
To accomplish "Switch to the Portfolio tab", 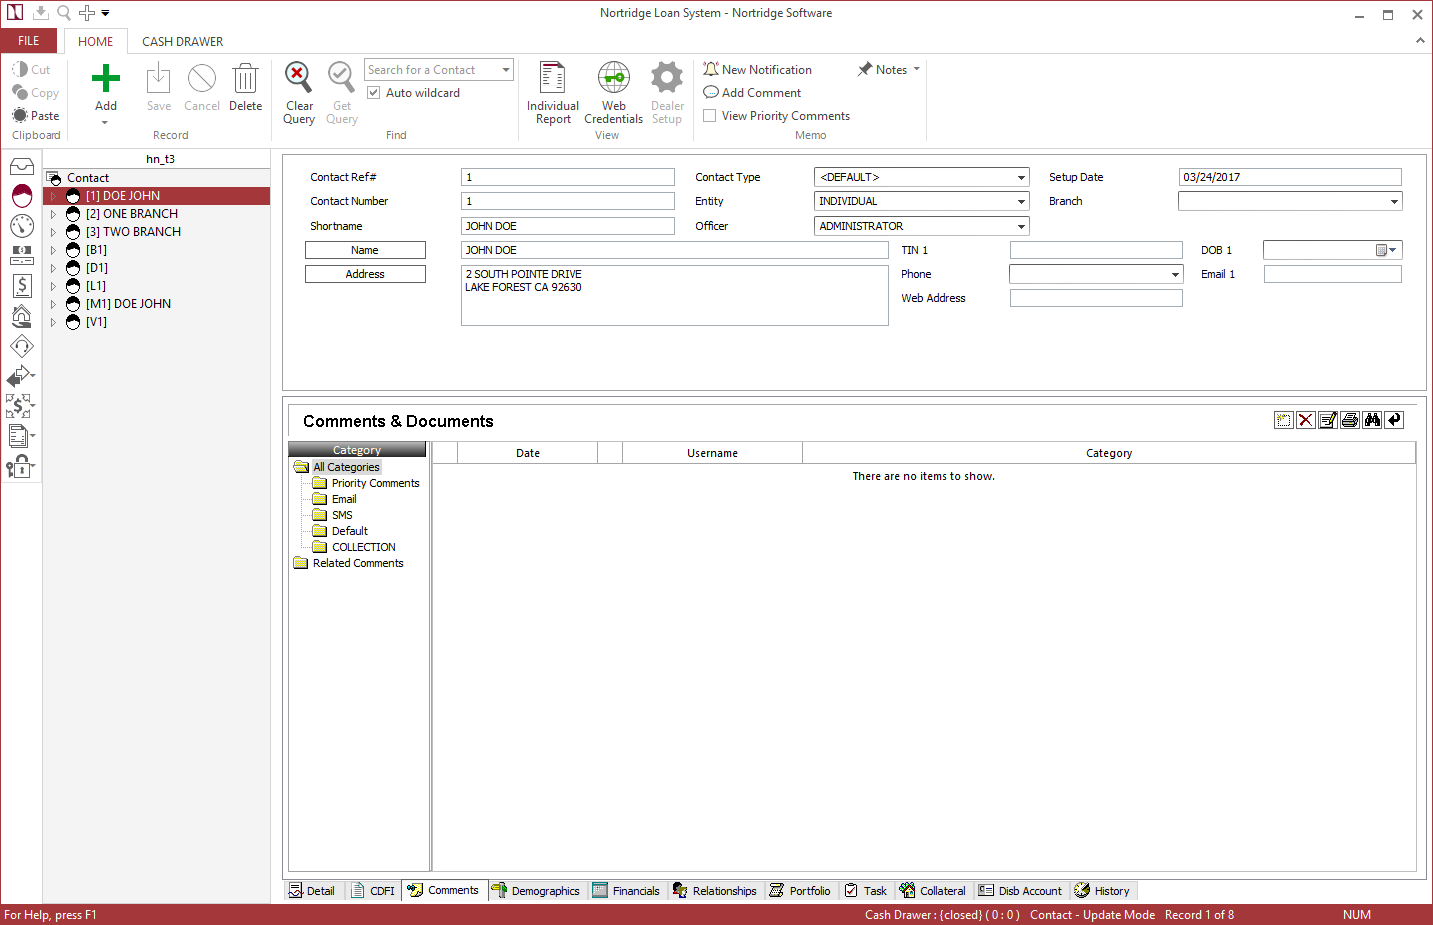I will click(x=800, y=890).
